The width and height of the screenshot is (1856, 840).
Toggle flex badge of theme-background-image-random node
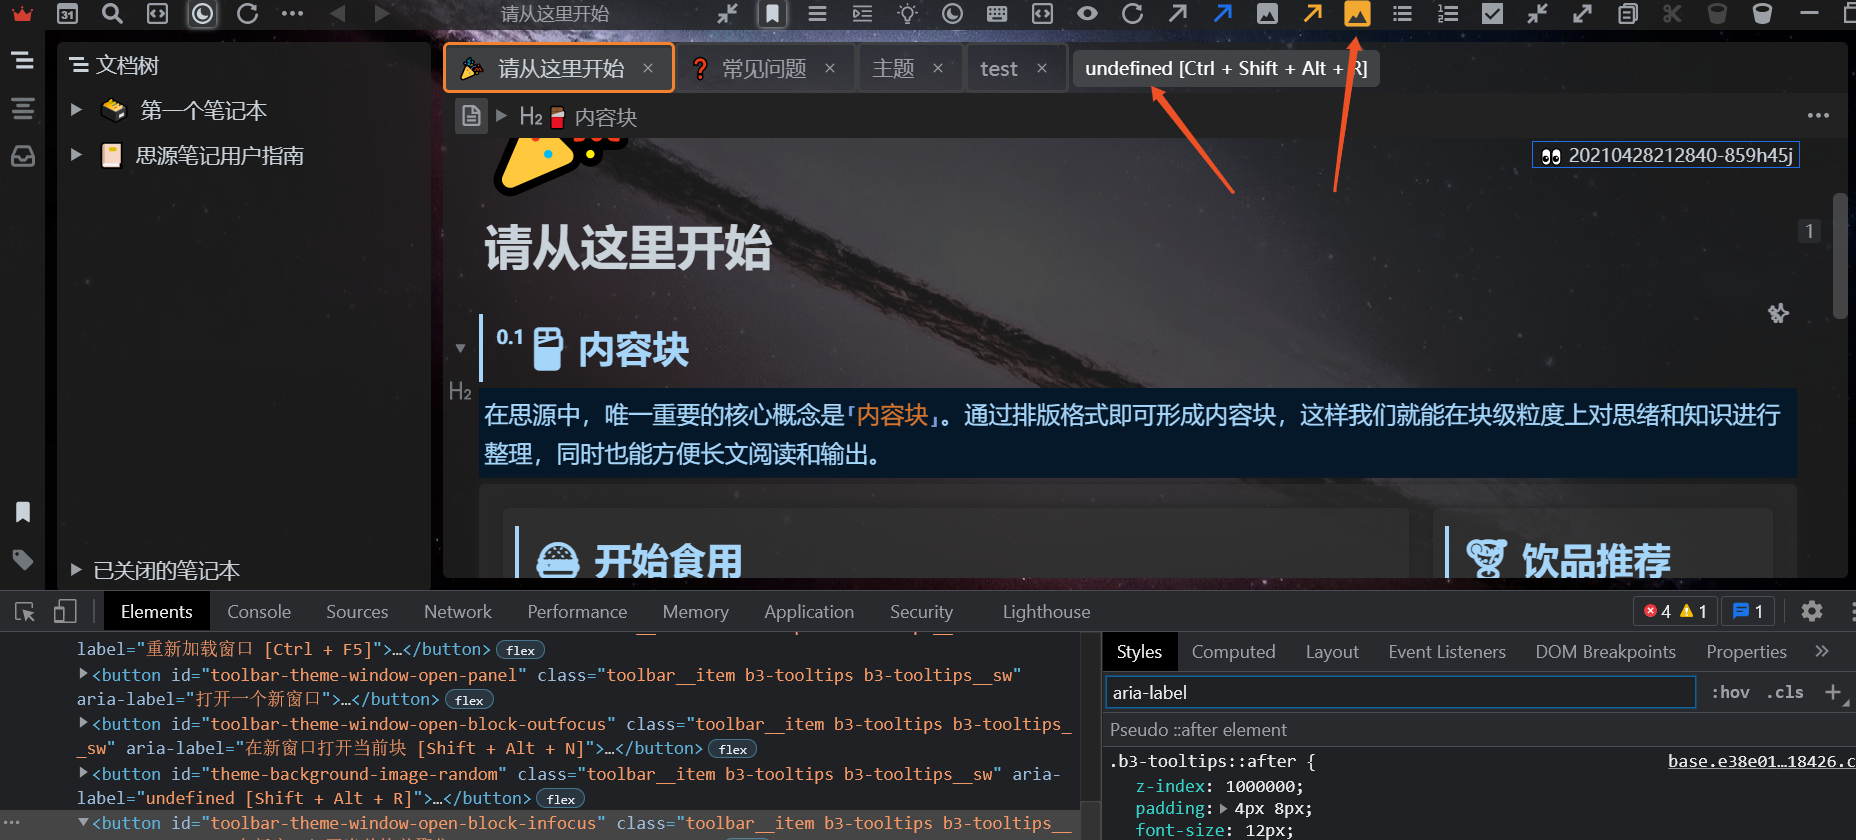[x=560, y=799]
